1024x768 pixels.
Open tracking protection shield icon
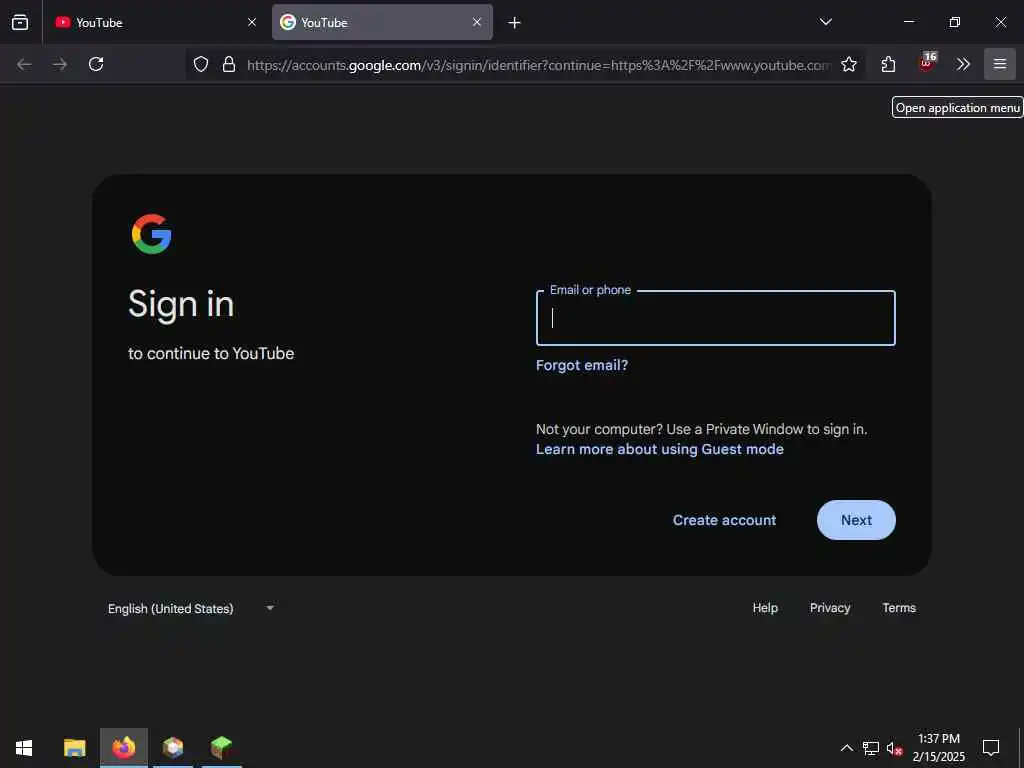click(201, 64)
